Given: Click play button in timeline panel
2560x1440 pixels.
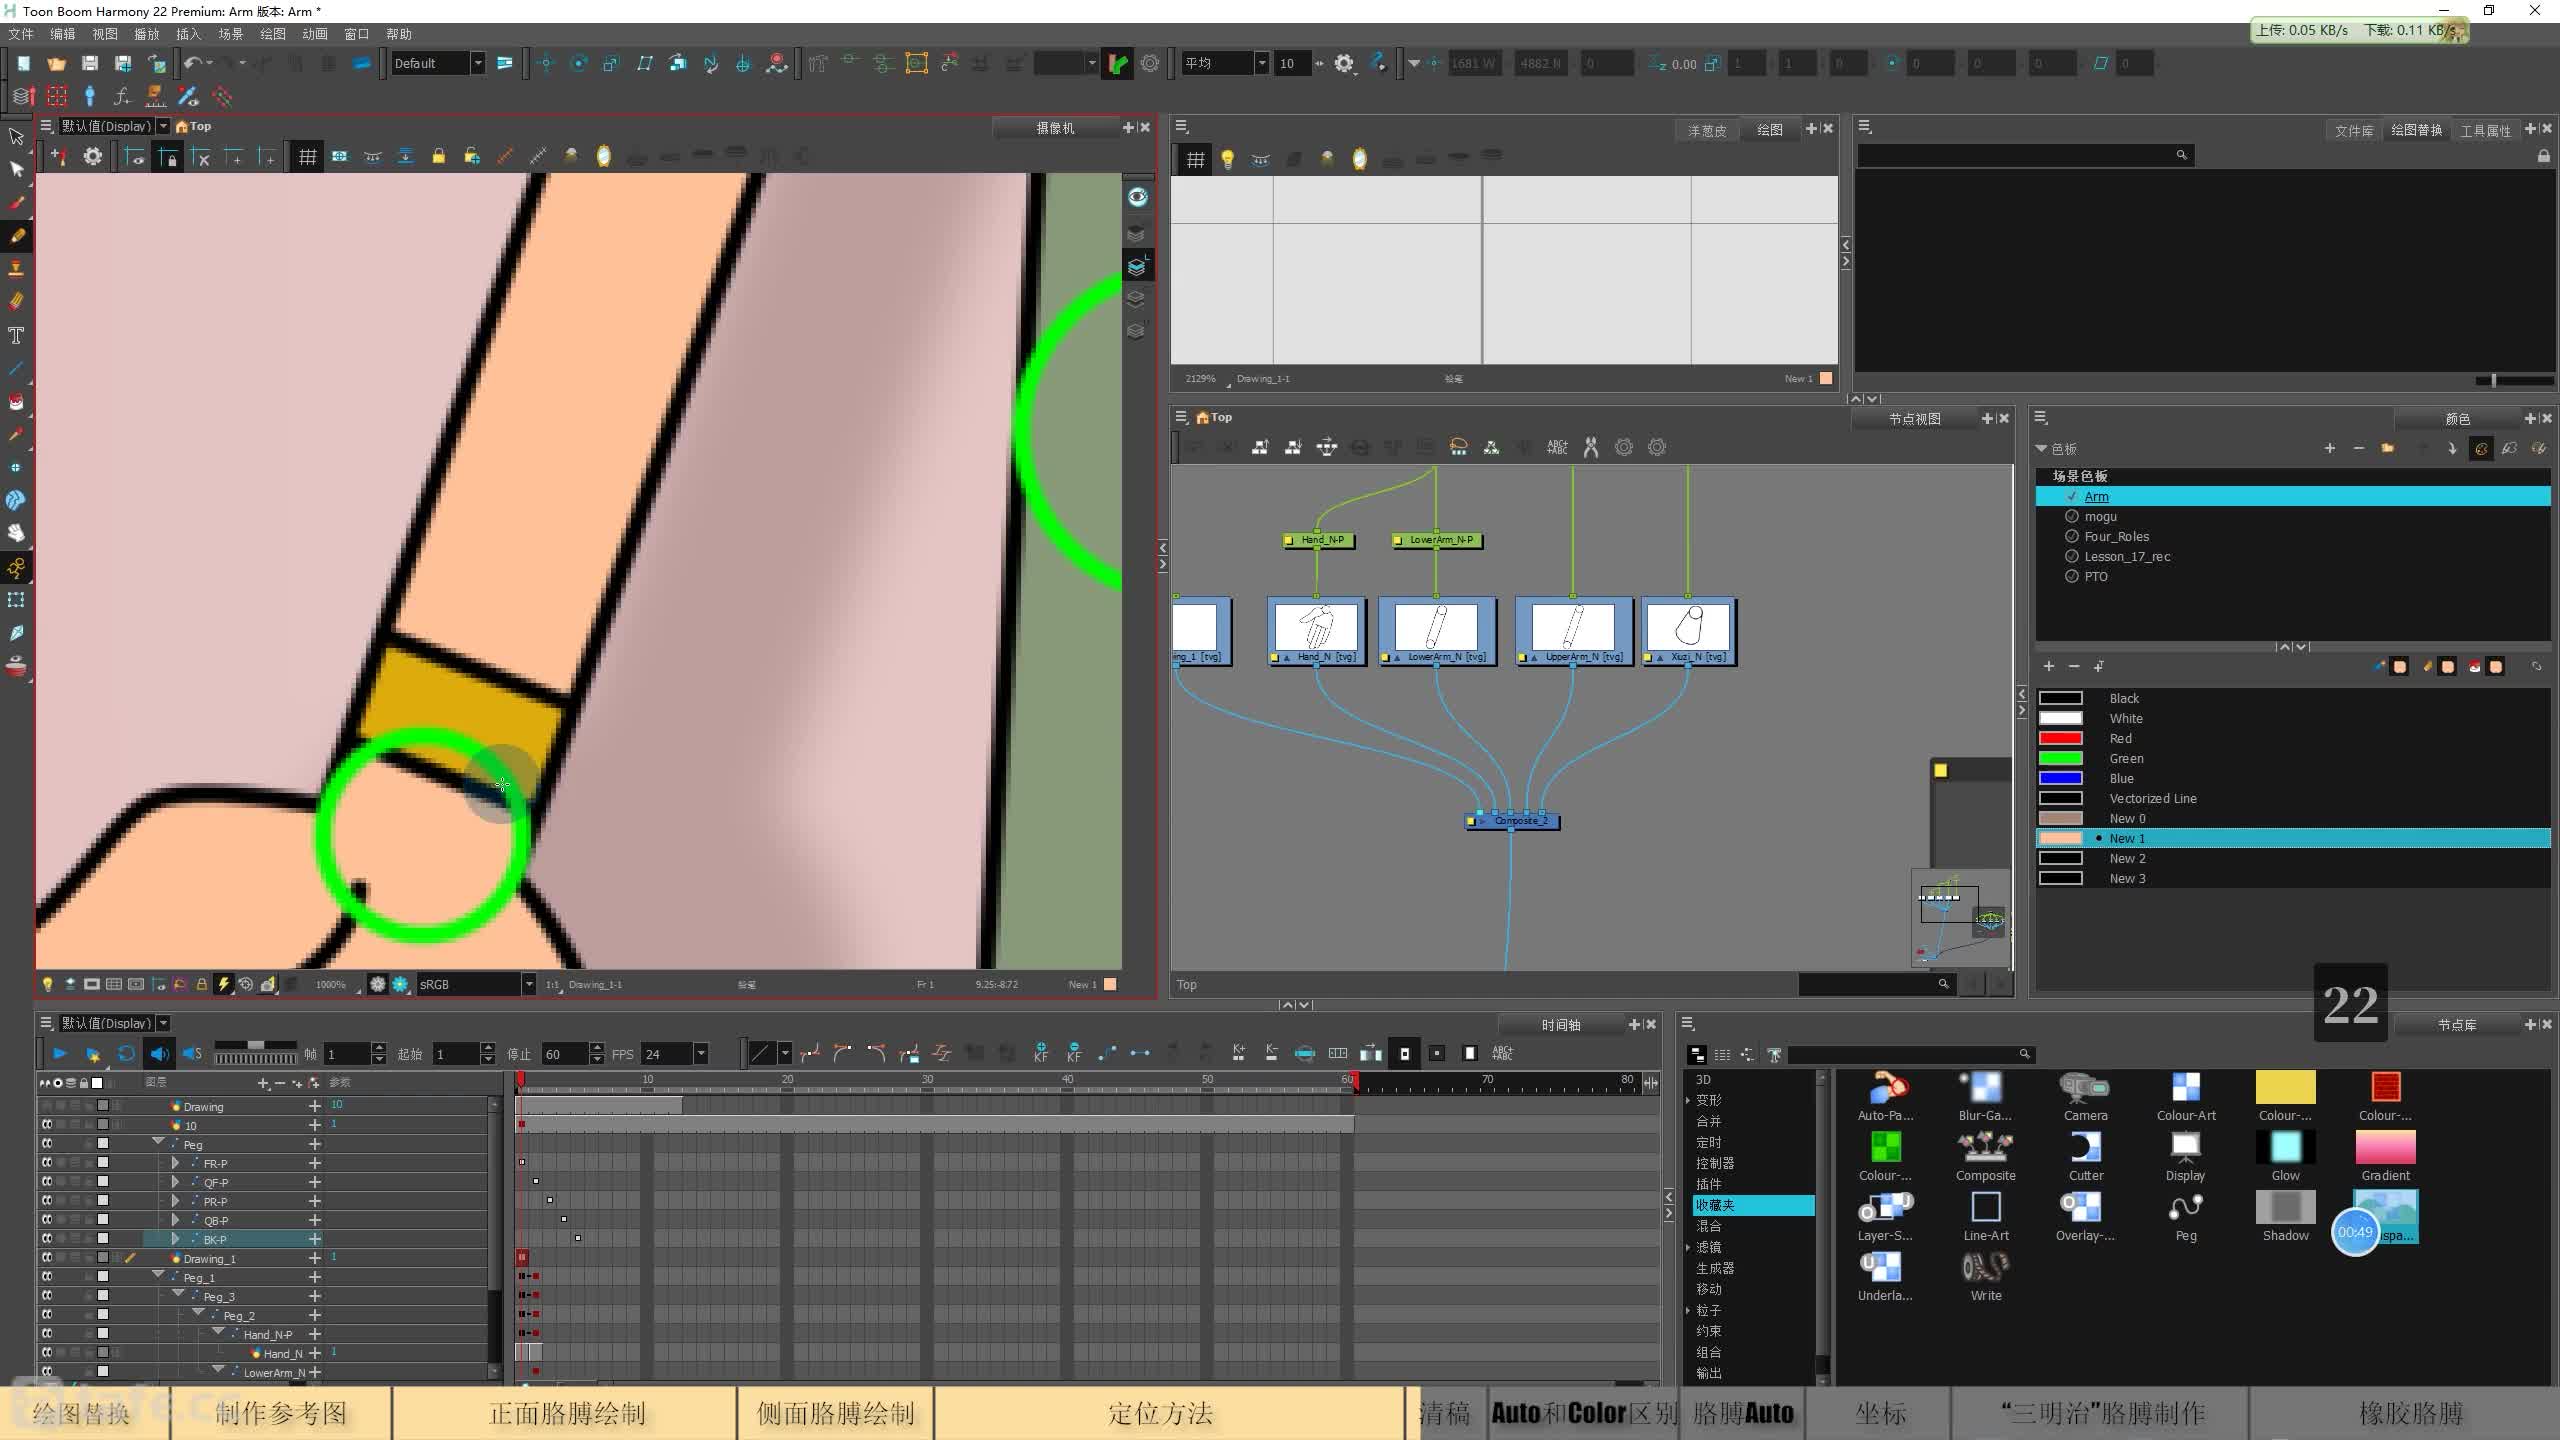Looking at the screenshot, I should [56, 1051].
